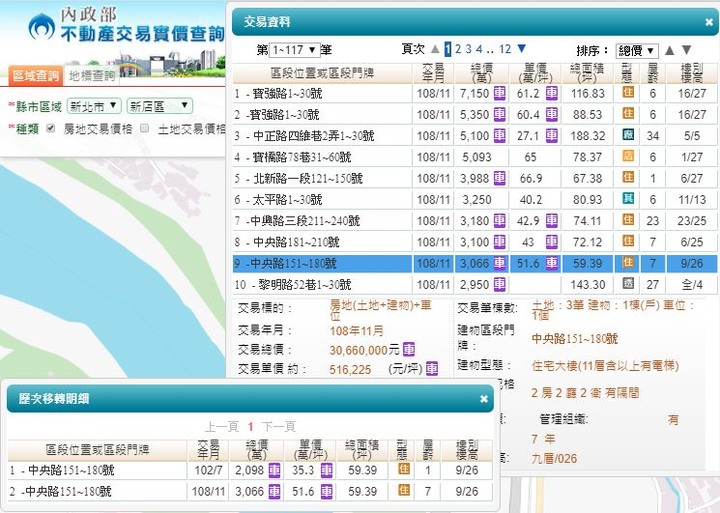The height and width of the screenshot is (513, 720).
Task: Click 下一頁 in transfer history
Action: [x=279, y=427]
